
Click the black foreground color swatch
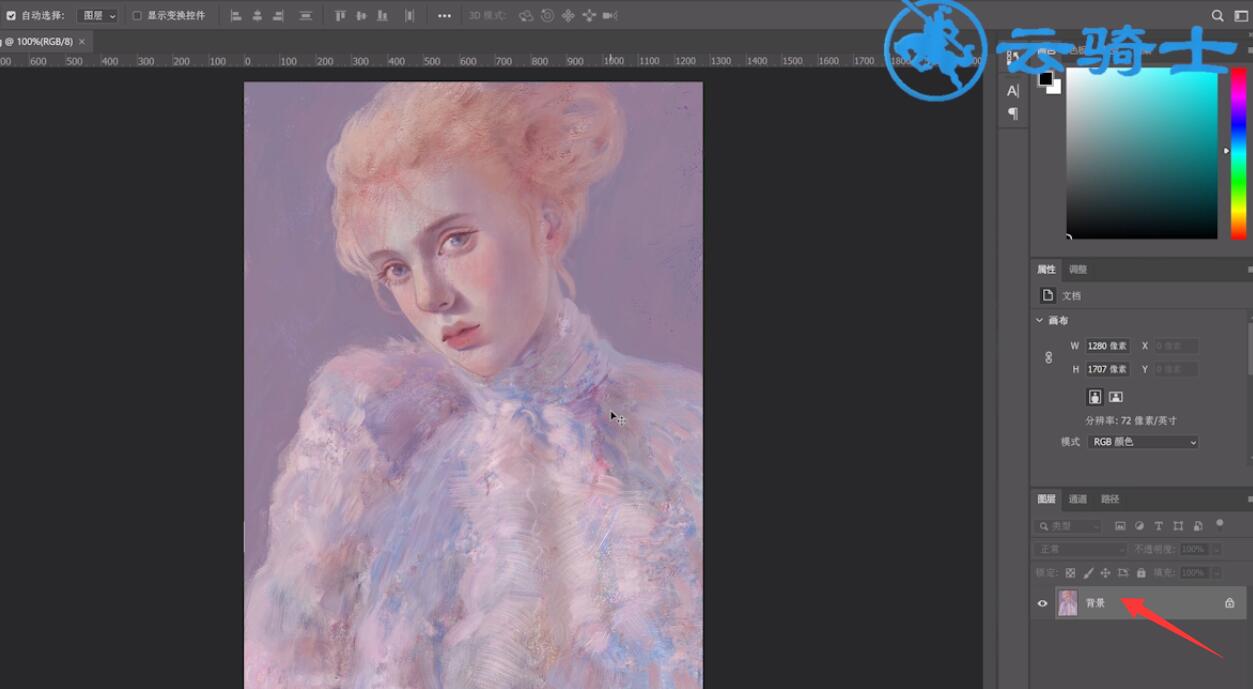[x=1045, y=79]
